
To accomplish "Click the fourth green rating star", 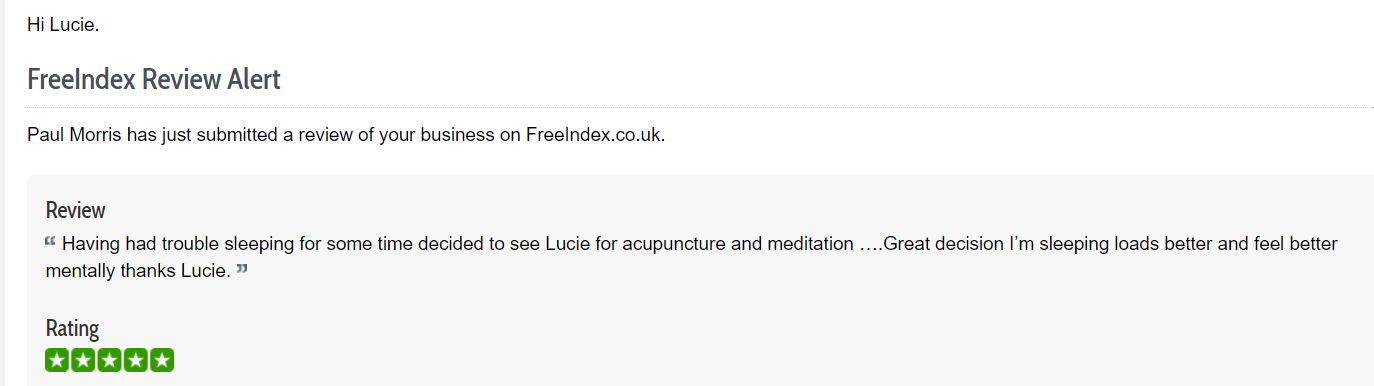I will click(136, 361).
